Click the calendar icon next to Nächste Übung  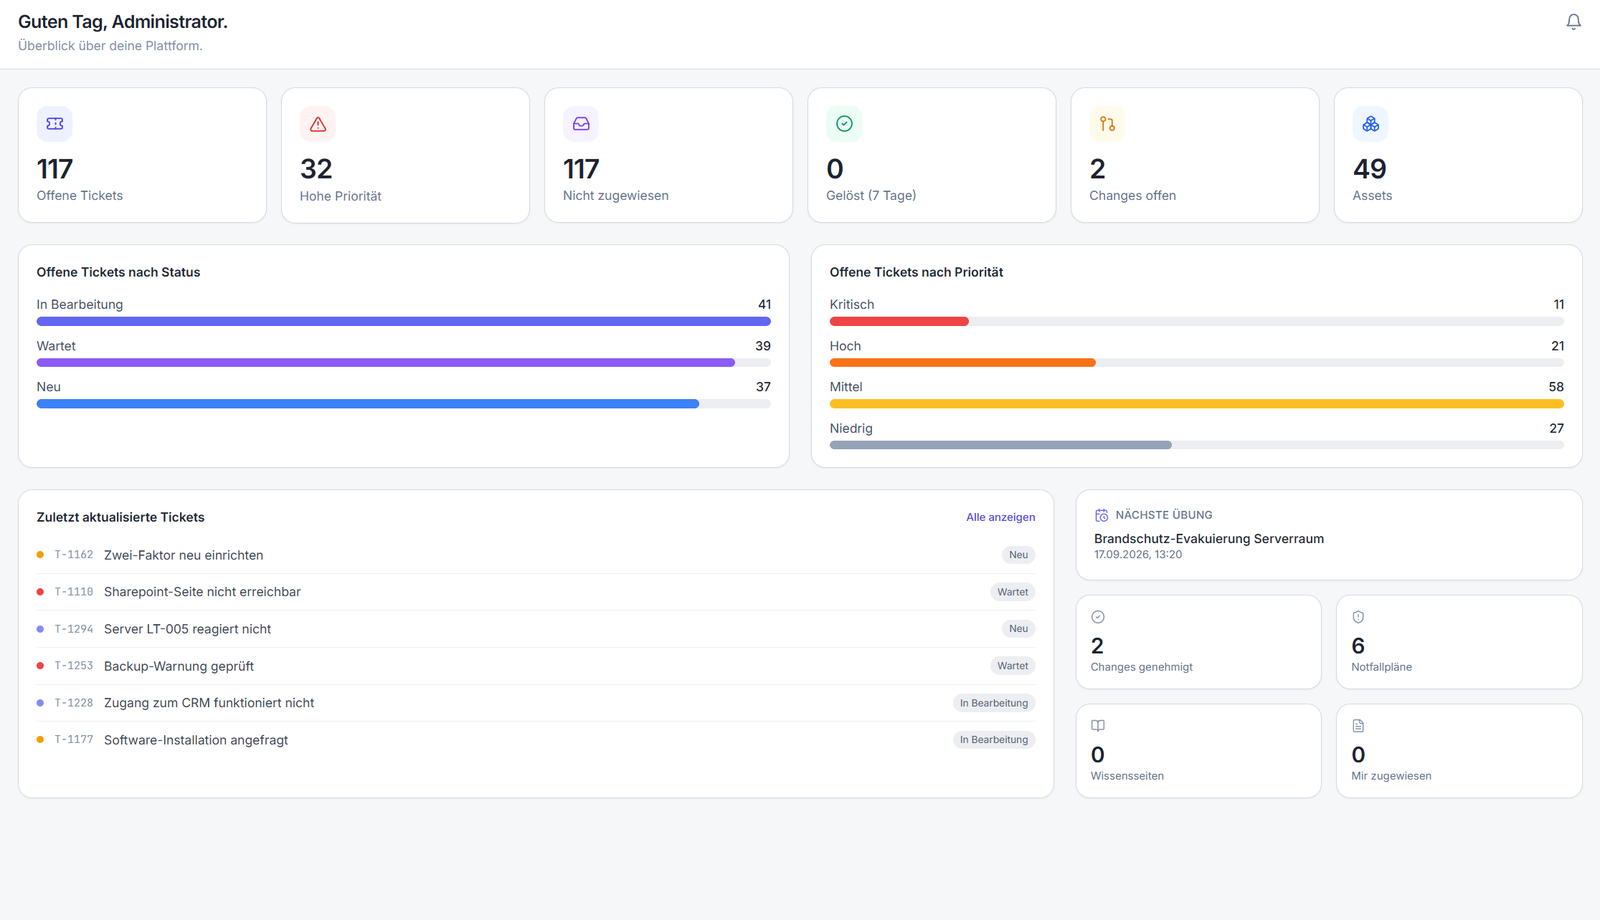click(x=1101, y=515)
